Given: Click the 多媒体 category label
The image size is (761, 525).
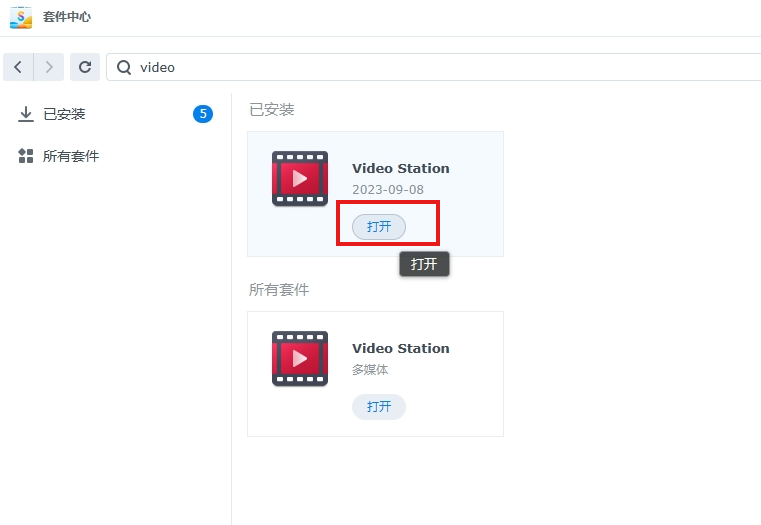Looking at the screenshot, I should point(370,370).
